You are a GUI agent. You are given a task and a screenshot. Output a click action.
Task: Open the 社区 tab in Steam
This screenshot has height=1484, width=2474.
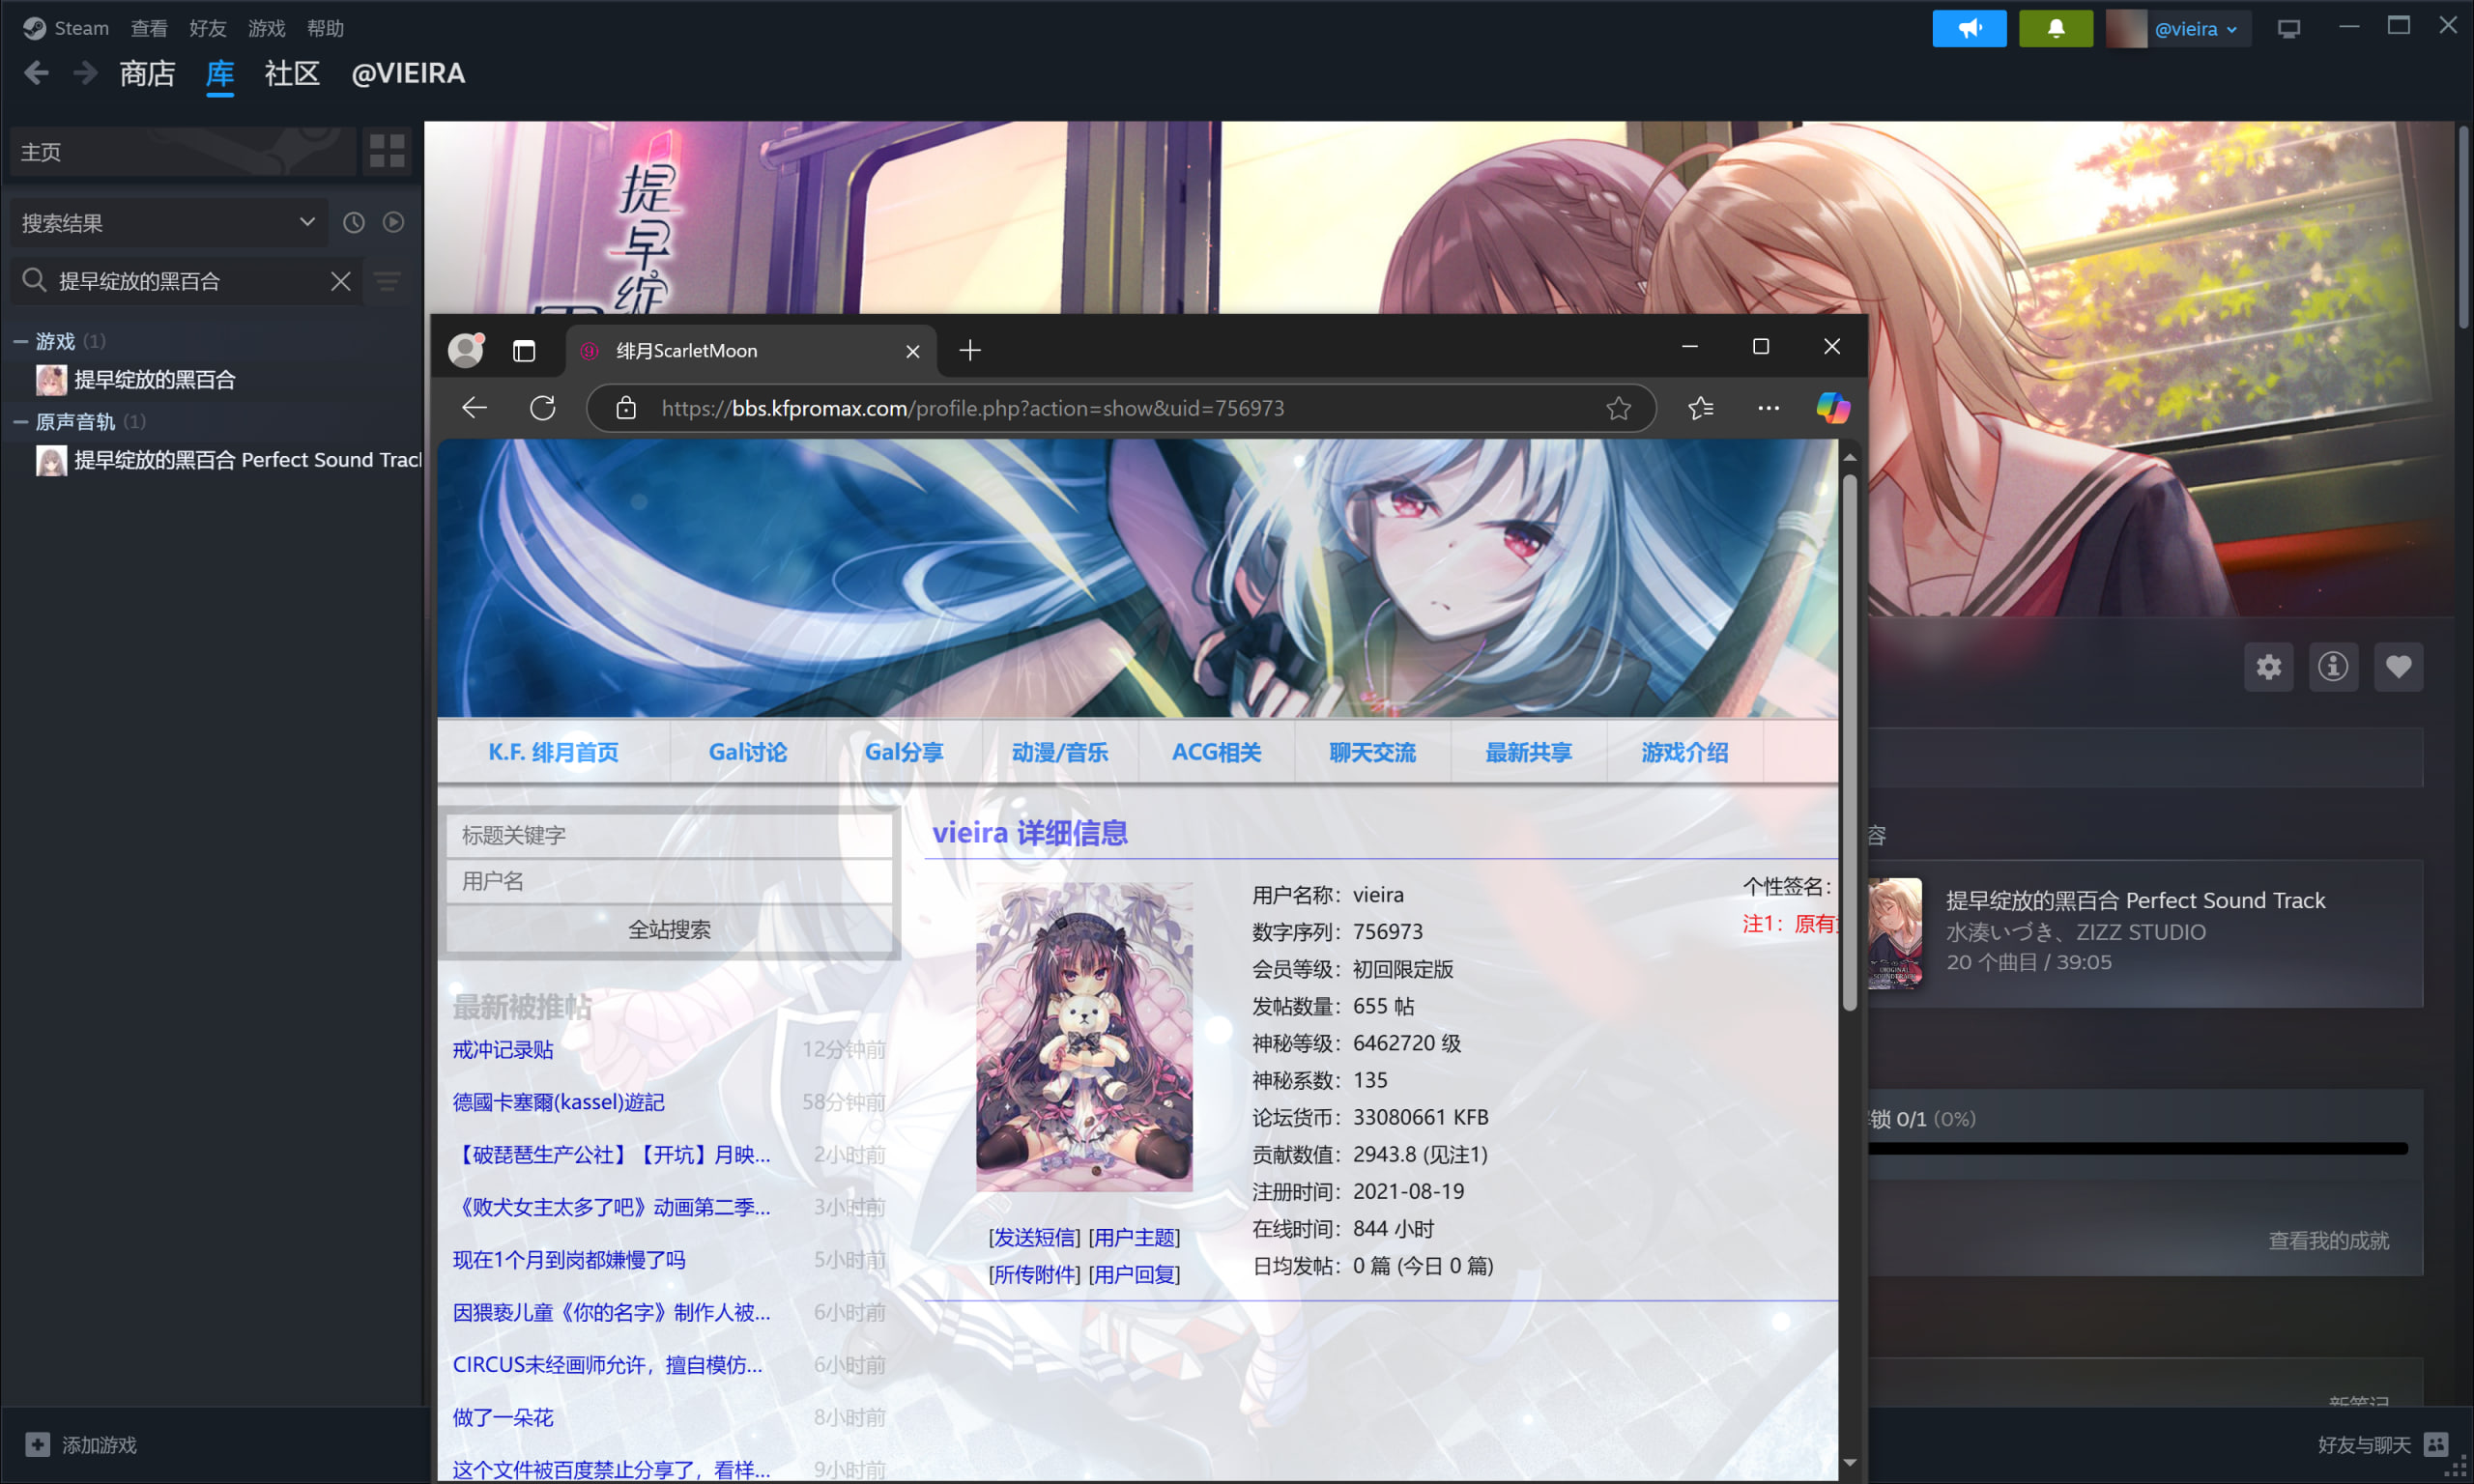pyautogui.click(x=291, y=74)
